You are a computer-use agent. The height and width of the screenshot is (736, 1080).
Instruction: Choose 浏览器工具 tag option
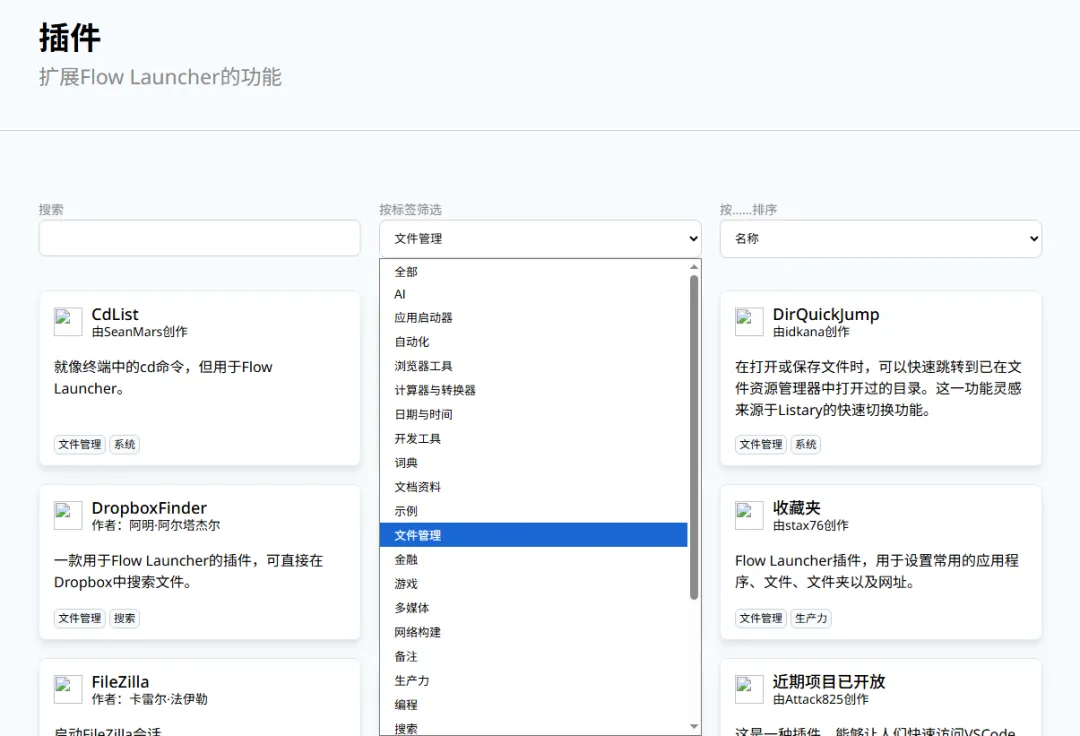tap(534, 366)
